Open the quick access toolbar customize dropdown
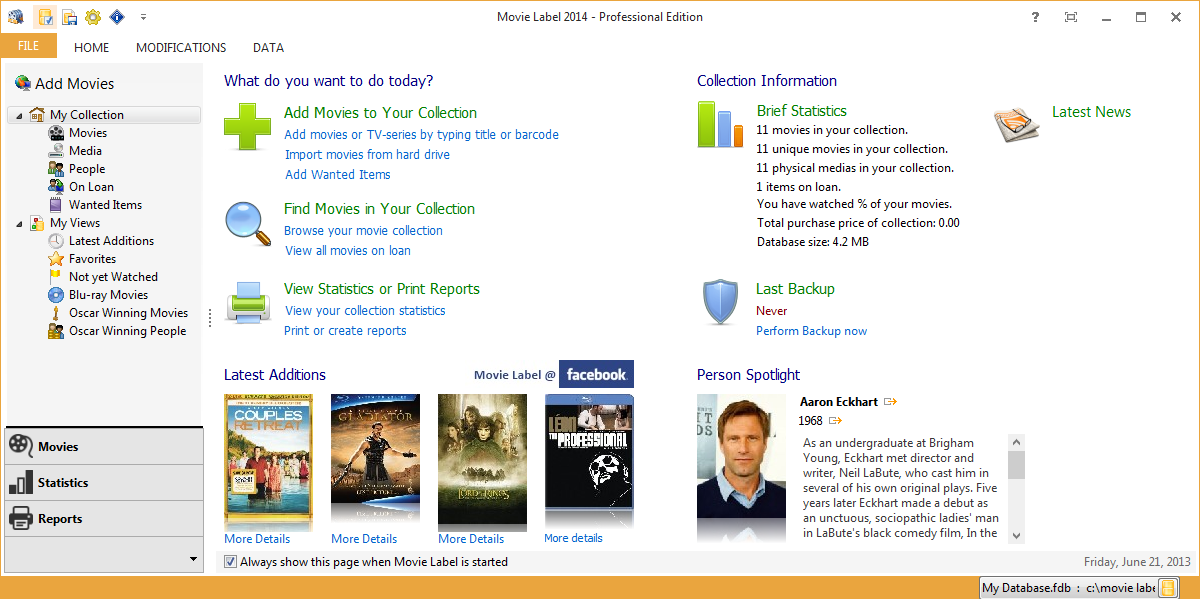The width and height of the screenshot is (1200, 599). (143, 17)
